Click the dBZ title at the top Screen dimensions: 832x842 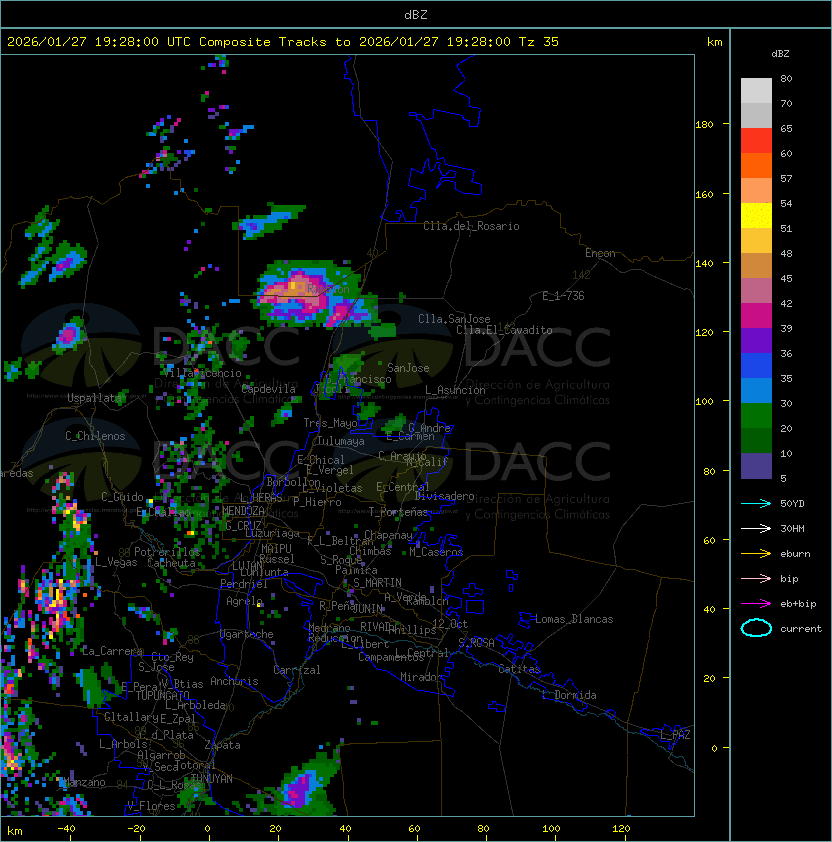tap(416, 15)
